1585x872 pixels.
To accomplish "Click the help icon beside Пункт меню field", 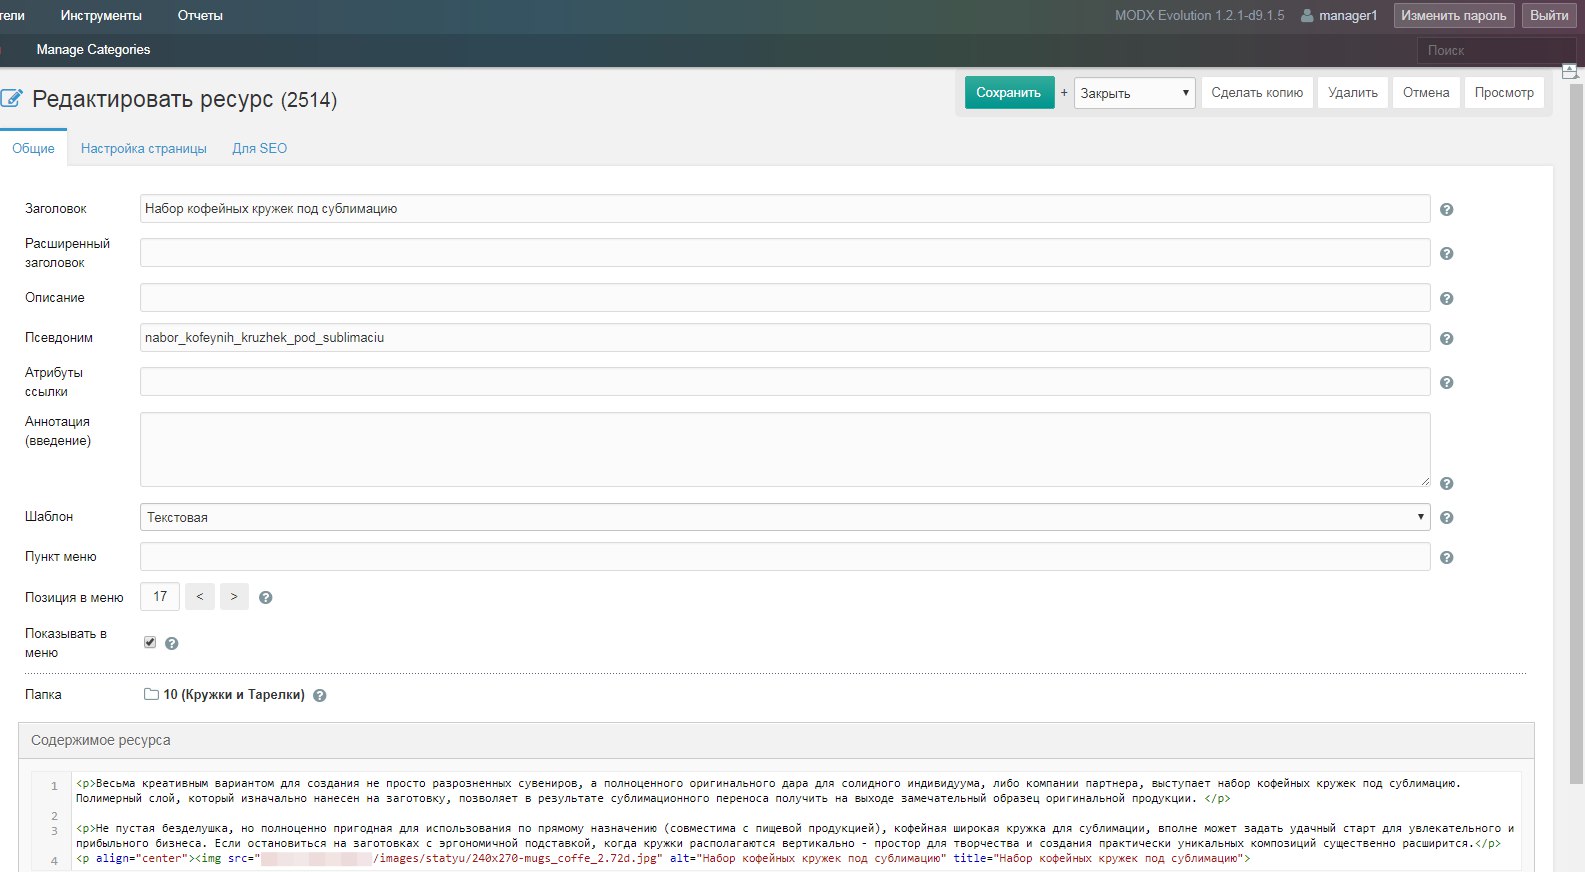I will [x=1446, y=558].
